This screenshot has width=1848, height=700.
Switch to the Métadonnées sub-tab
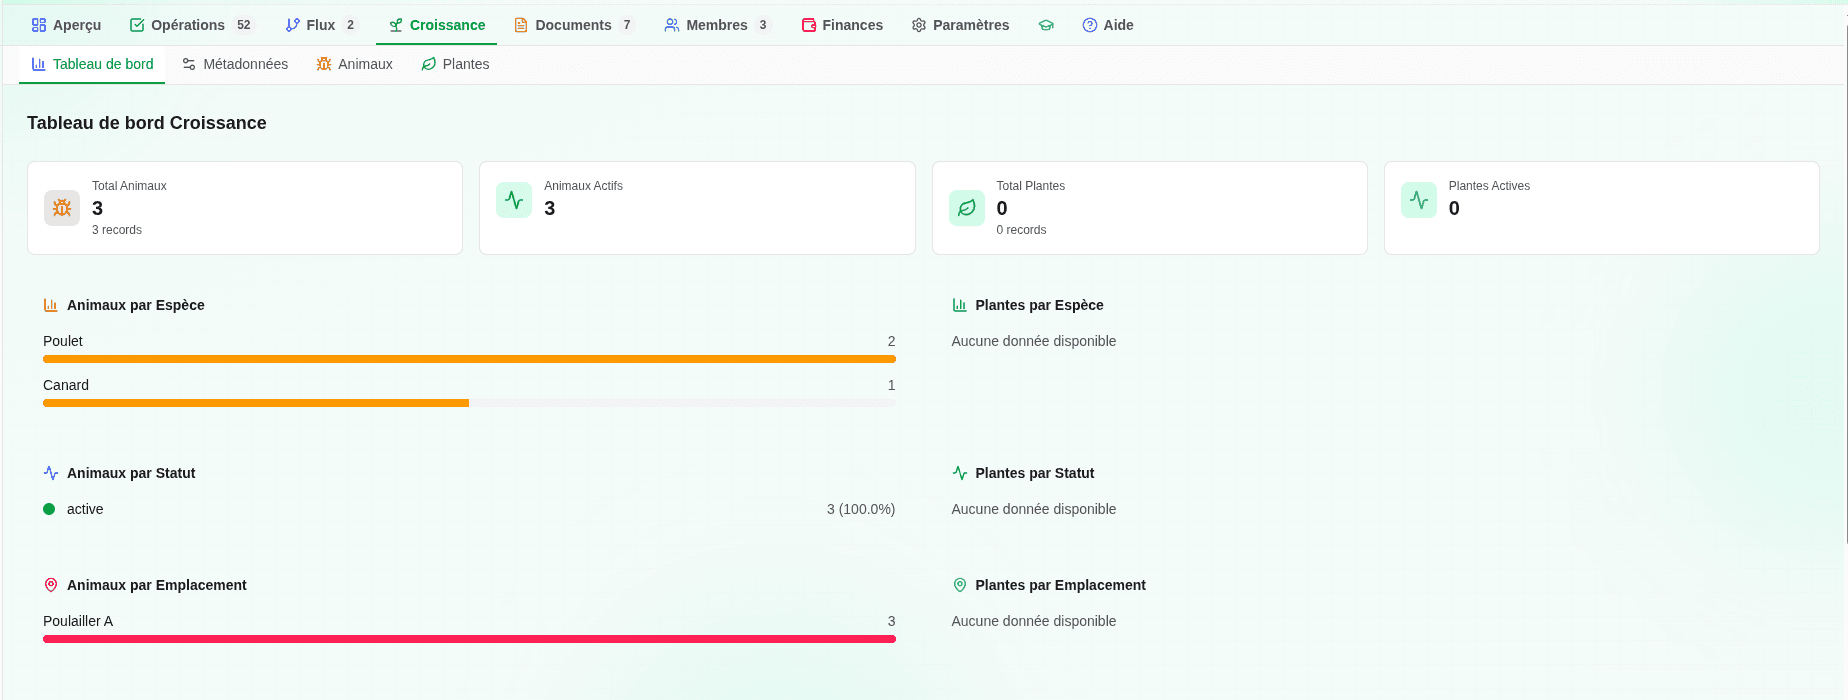point(235,64)
